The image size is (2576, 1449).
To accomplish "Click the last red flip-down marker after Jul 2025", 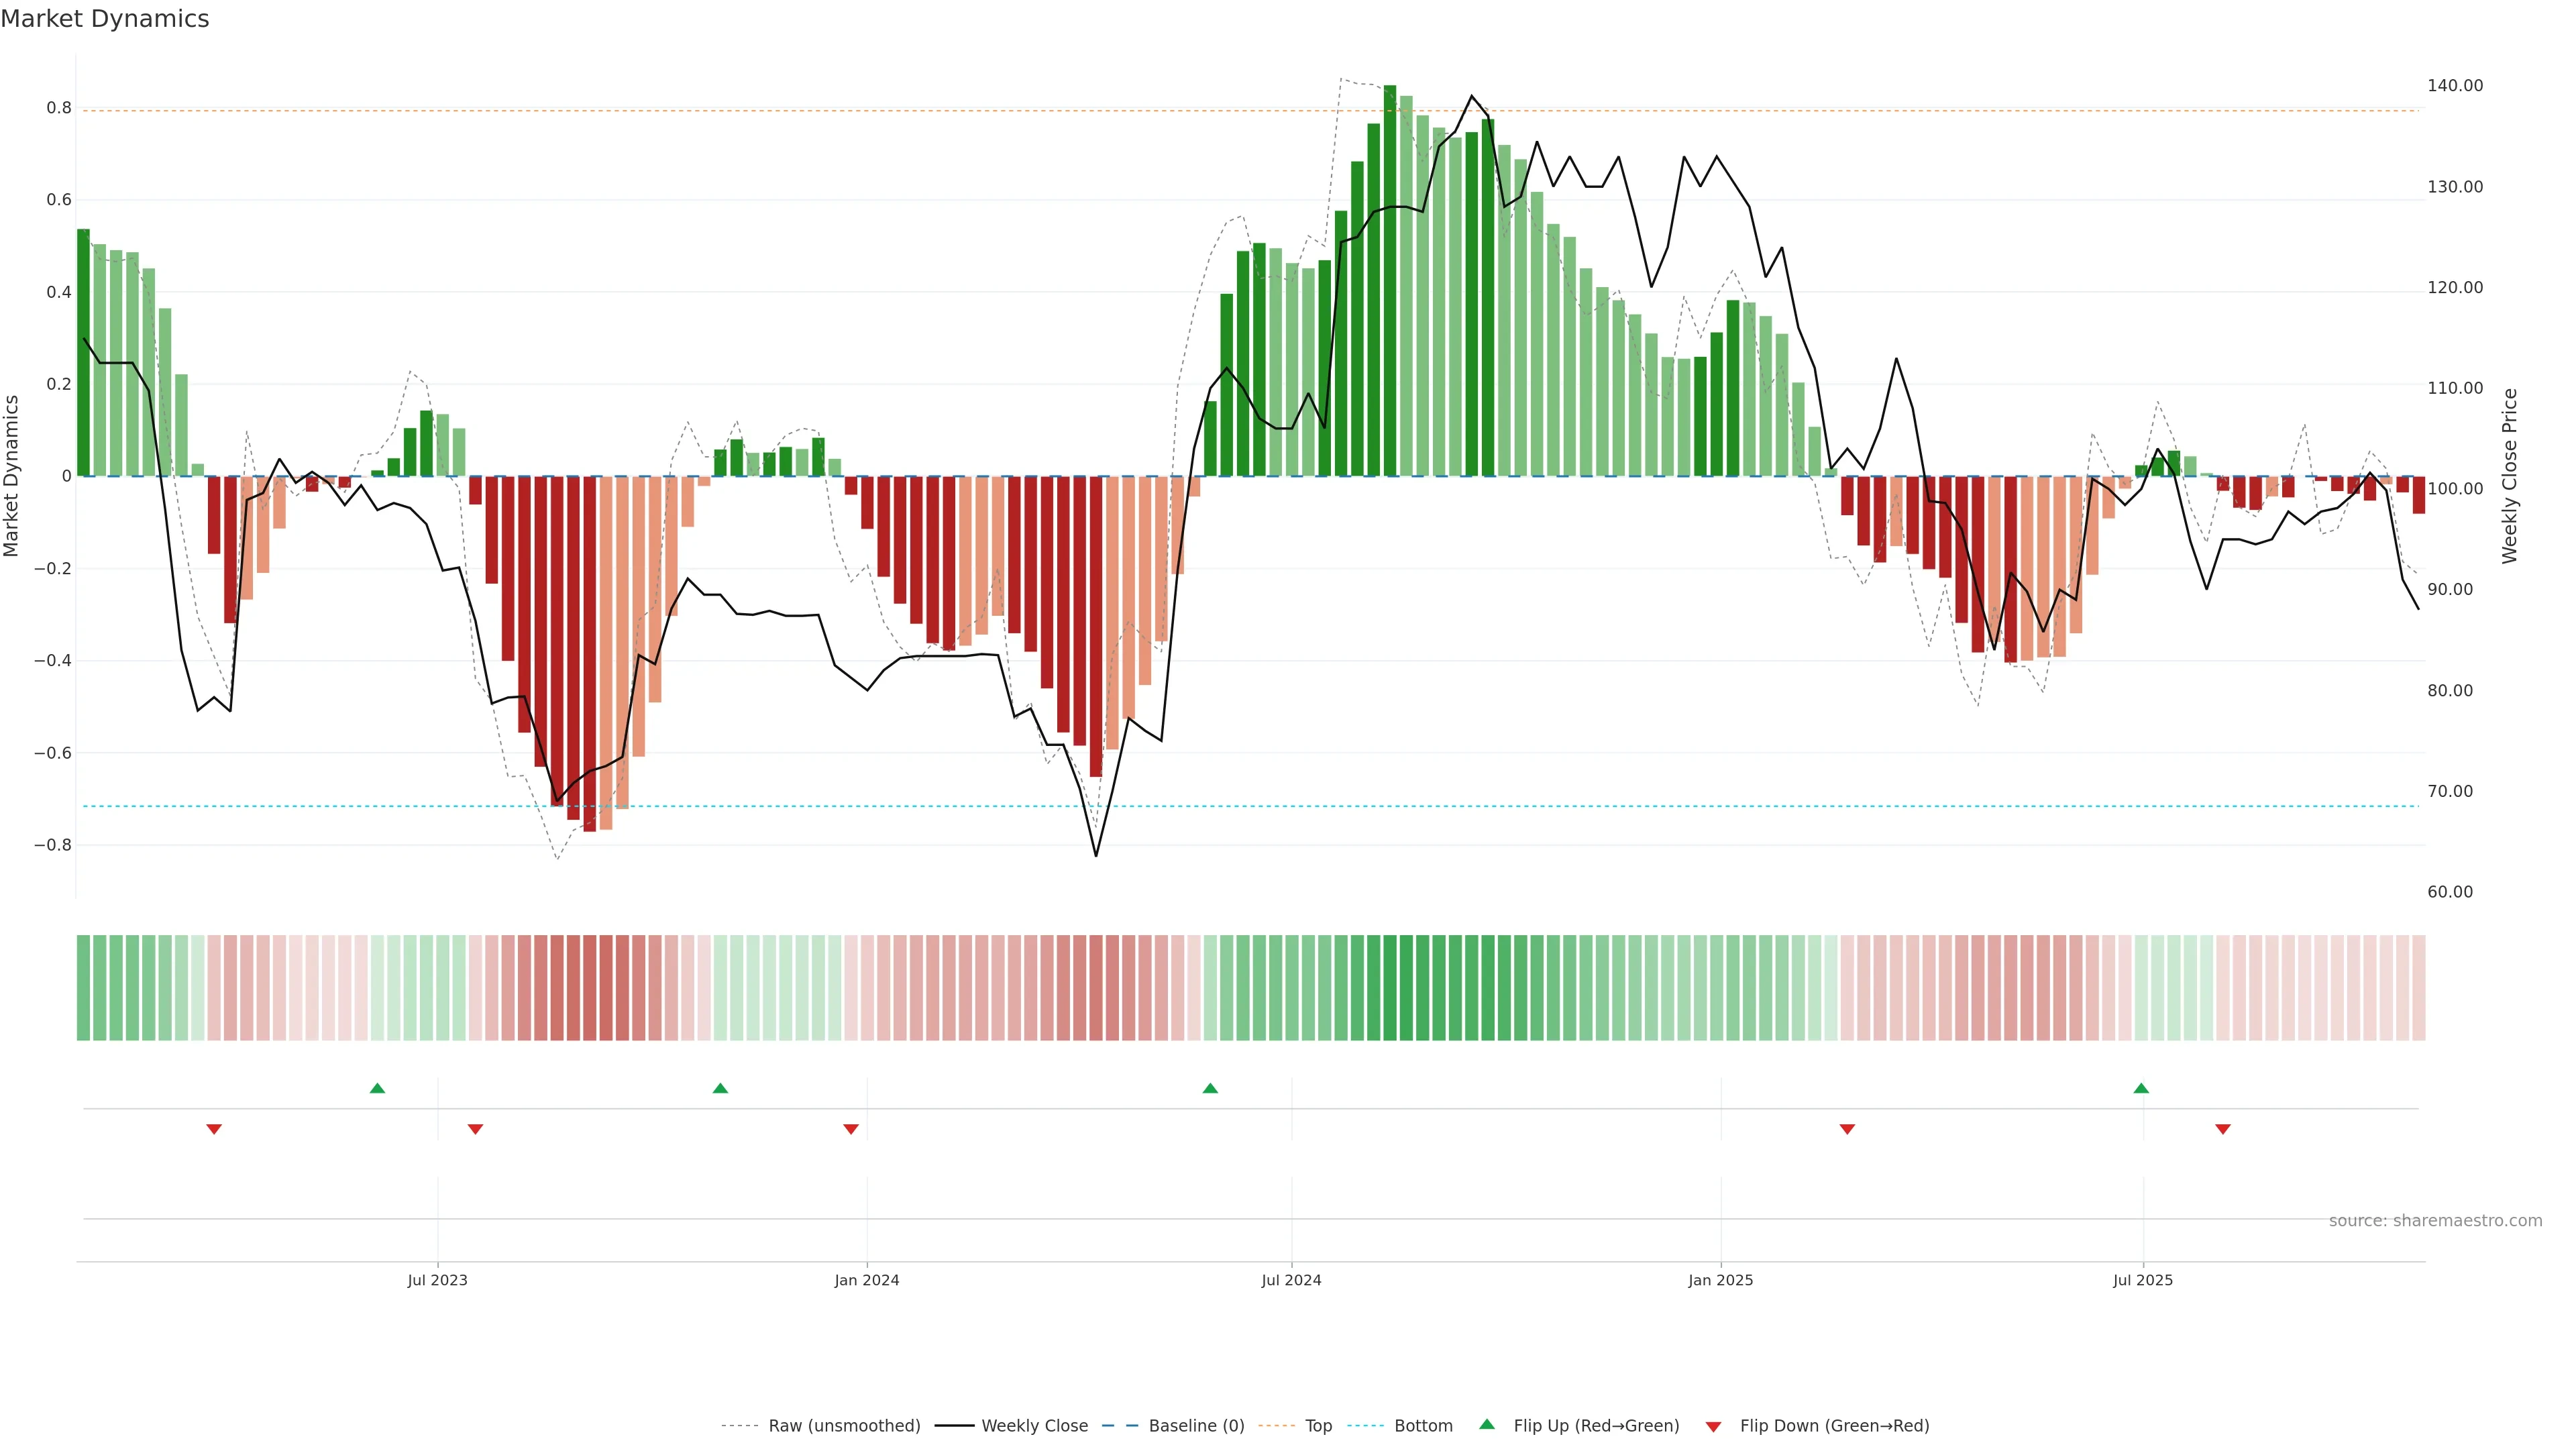I will coord(2223,1129).
